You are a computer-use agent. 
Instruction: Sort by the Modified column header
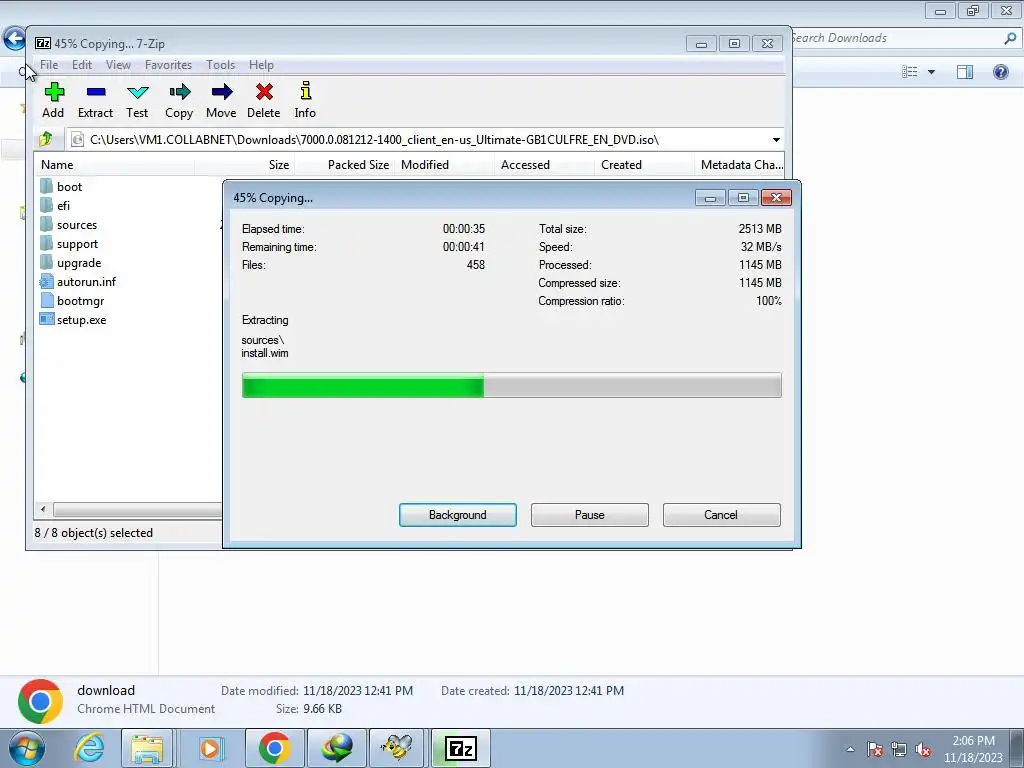coord(445,165)
